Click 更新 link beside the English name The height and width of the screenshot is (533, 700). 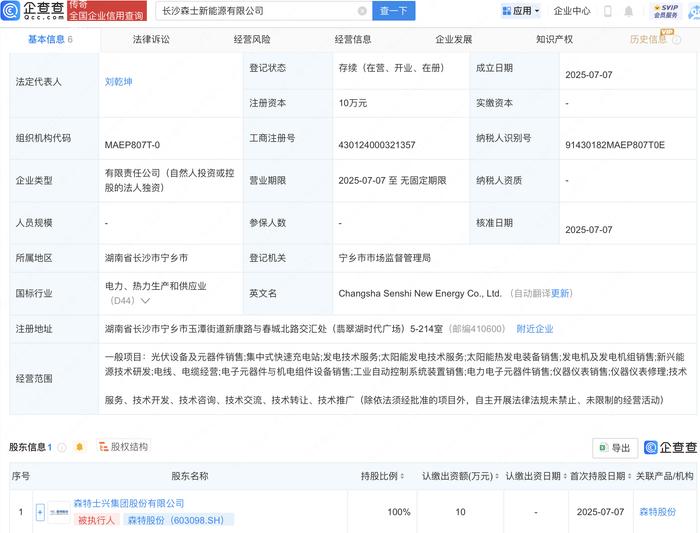pos(560,293)
